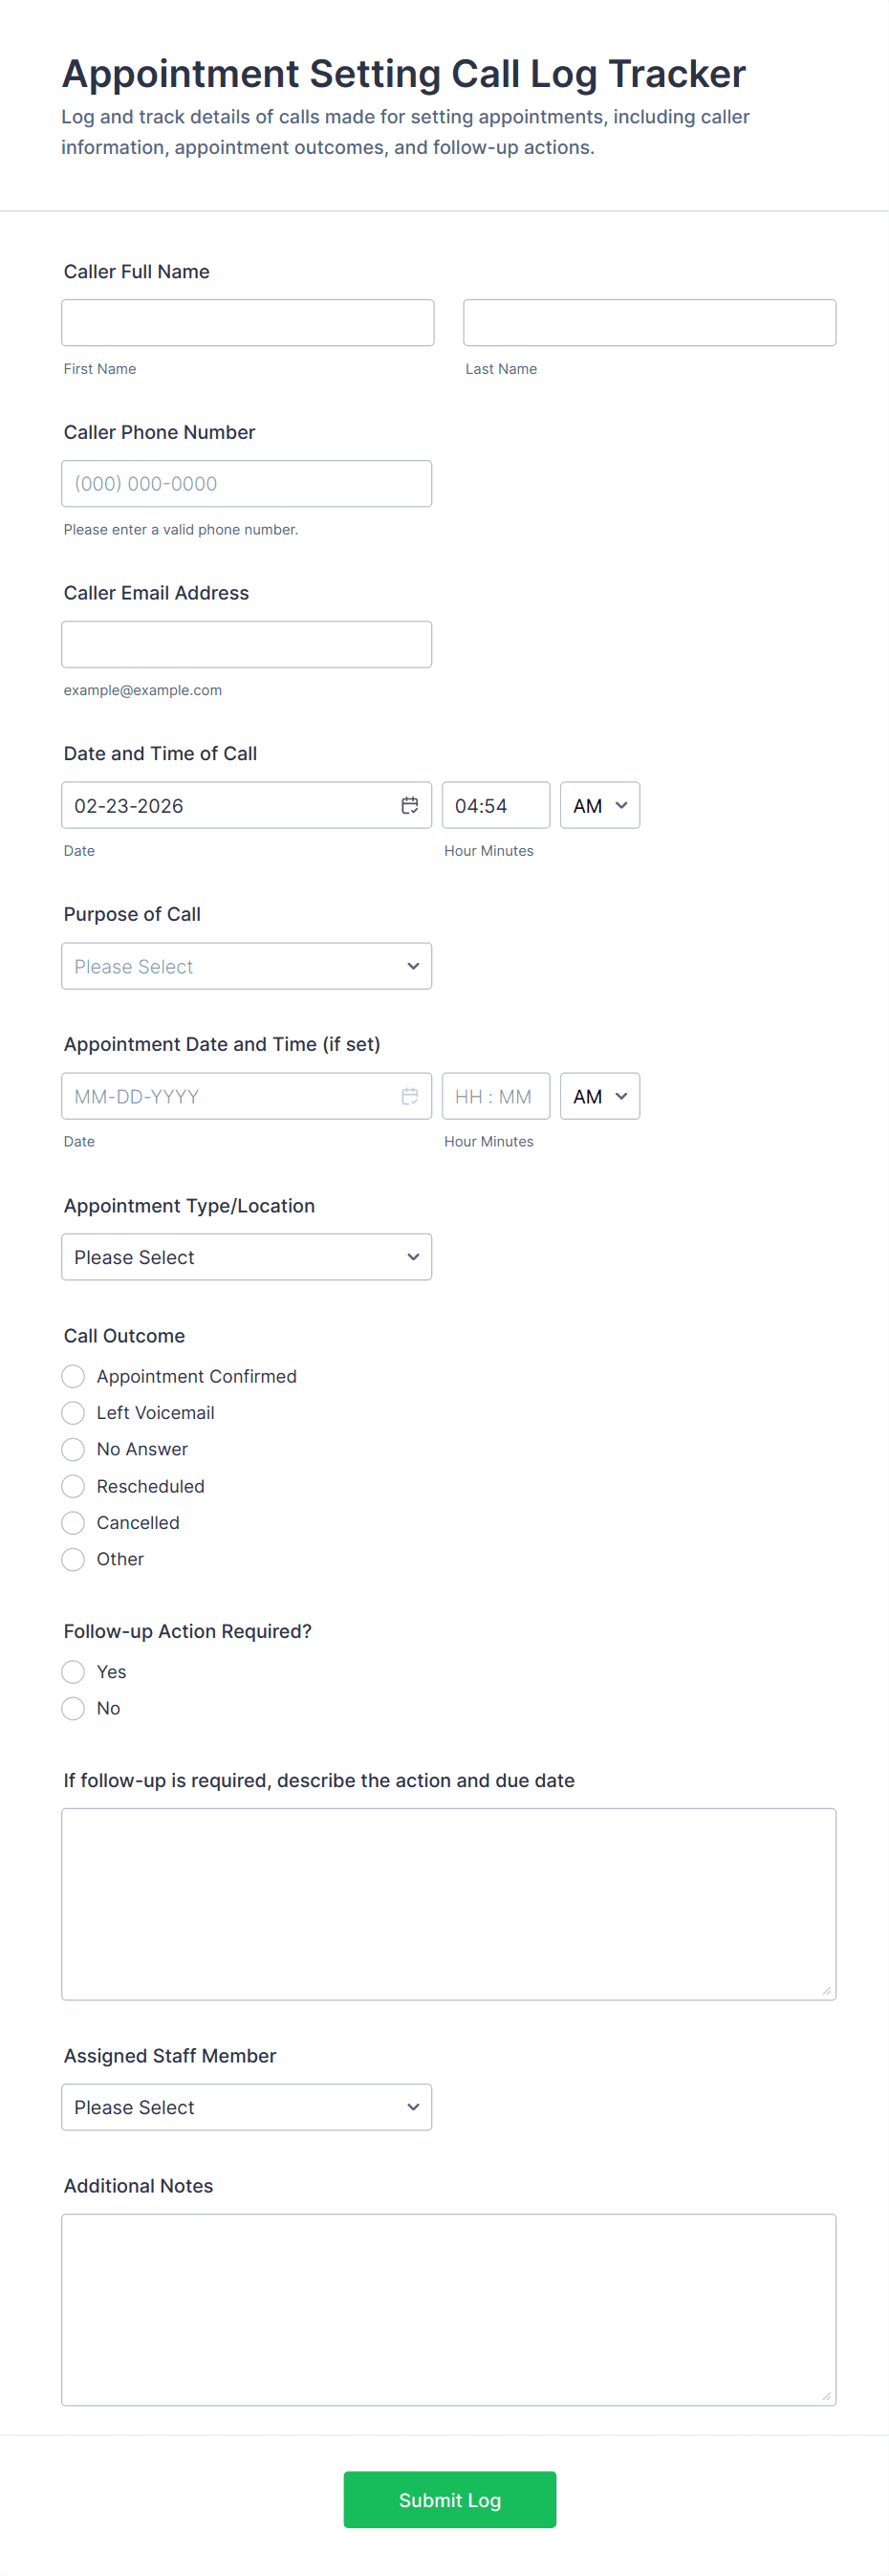Screen dimensions: 889x2576
Task: Open calendar picker for appointment date
Action: (409, 1097)
